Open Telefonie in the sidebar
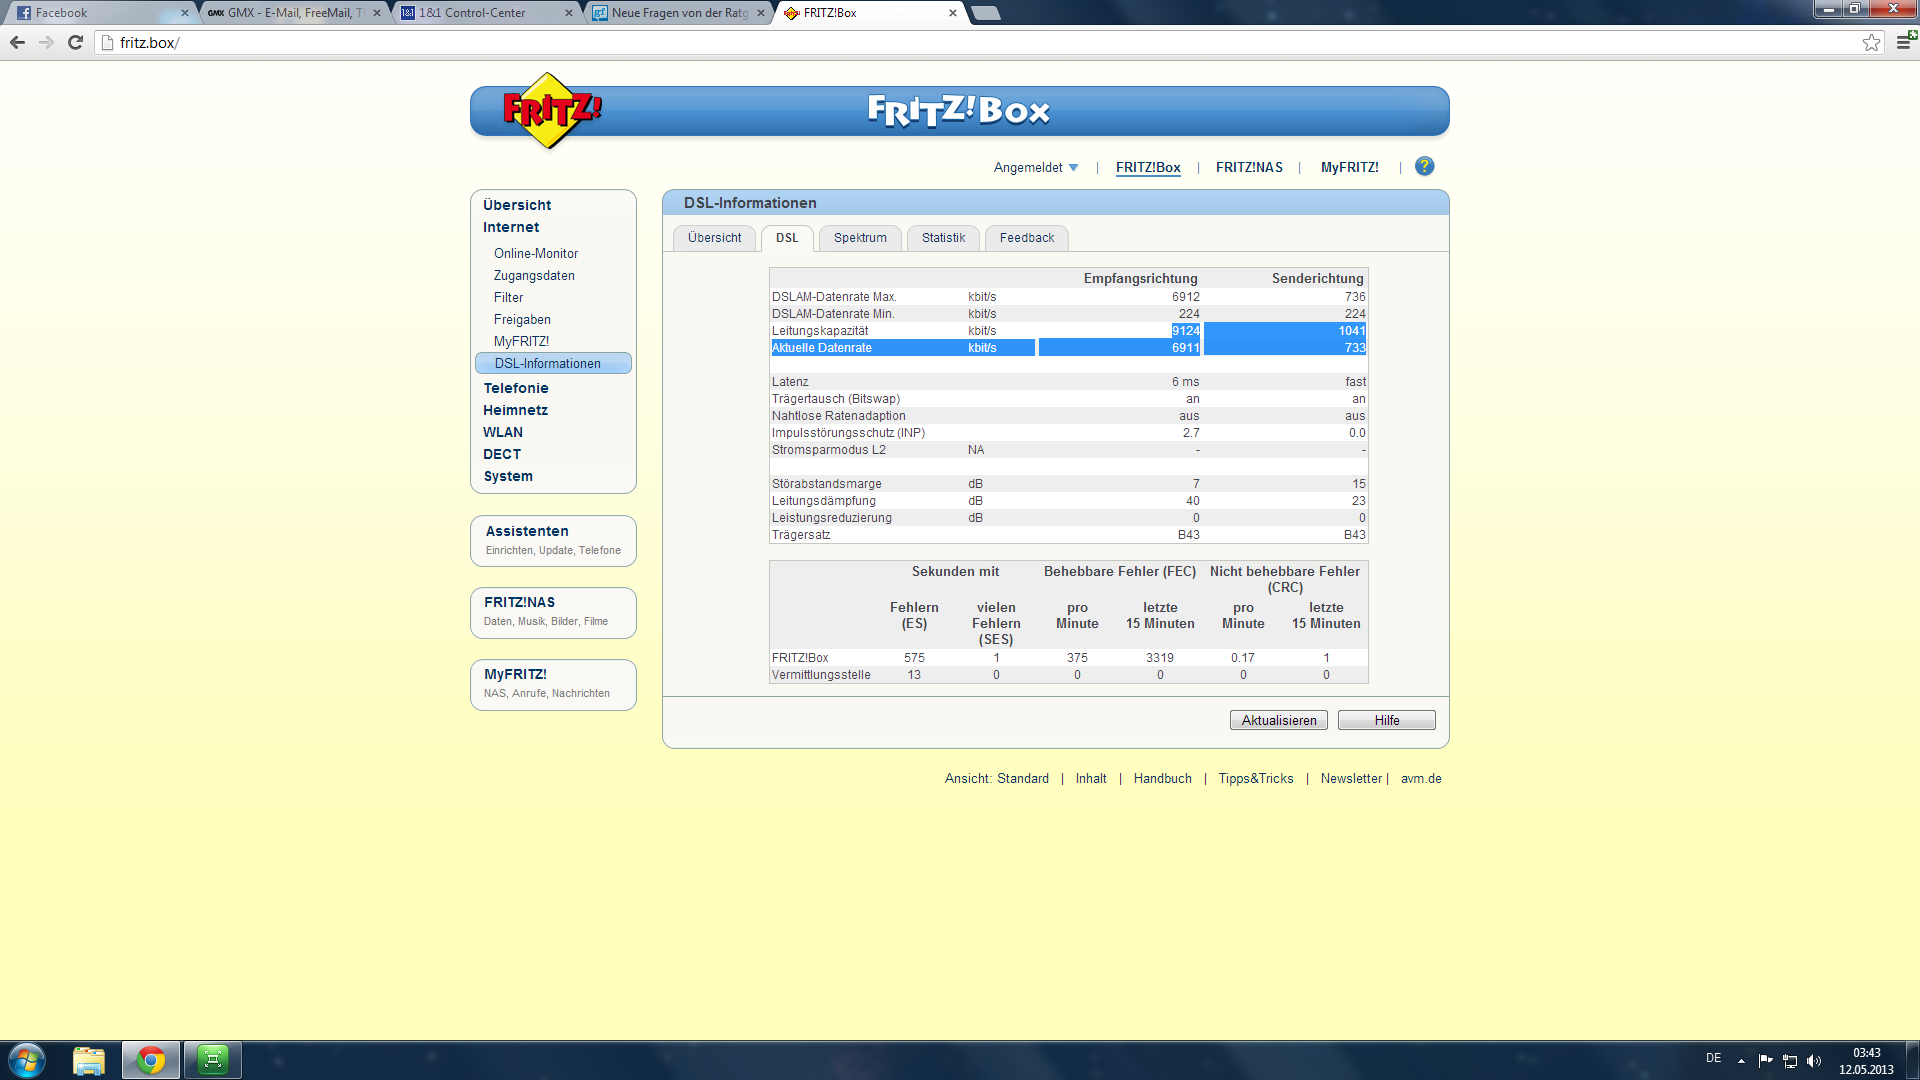Viewport: 1920px width, 1080px height. coord(516,388)
